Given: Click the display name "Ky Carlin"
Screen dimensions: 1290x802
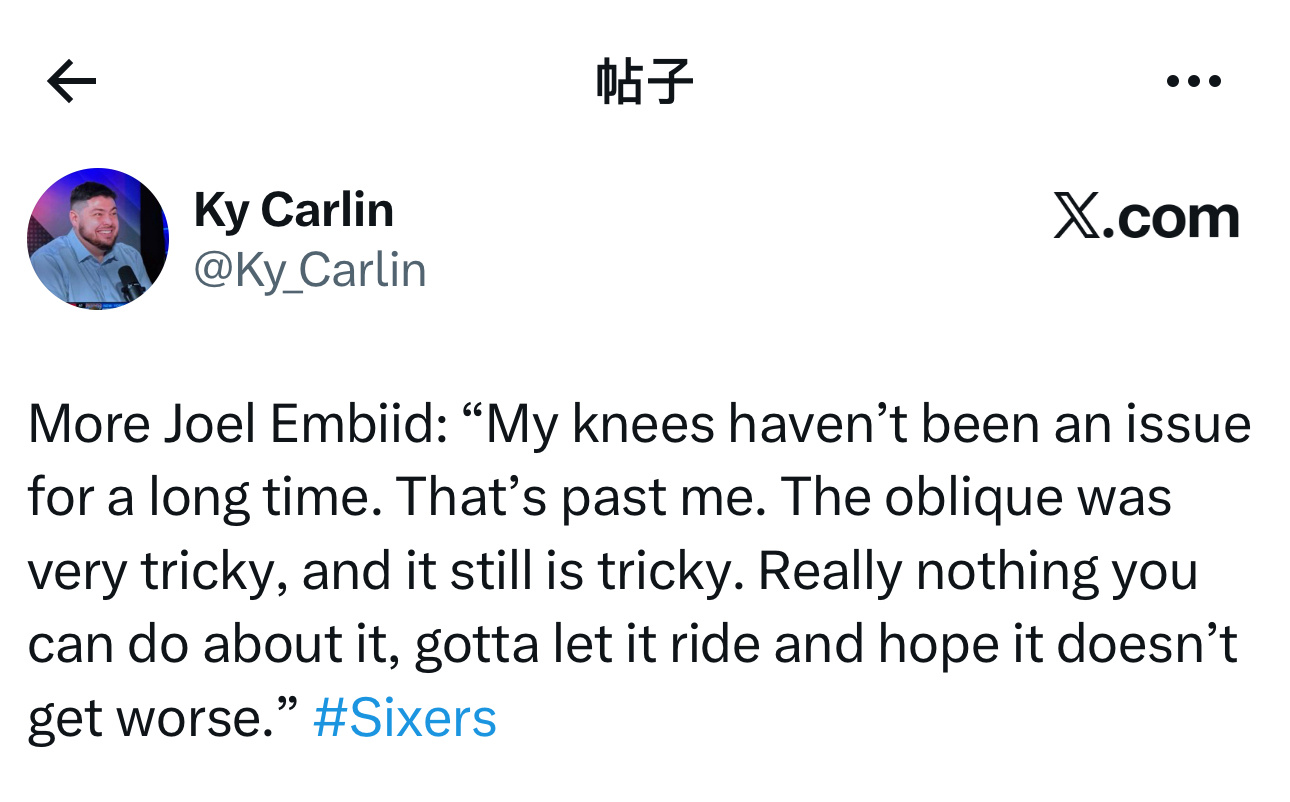Looking at the screenshot, I should [x=293, y=210].
